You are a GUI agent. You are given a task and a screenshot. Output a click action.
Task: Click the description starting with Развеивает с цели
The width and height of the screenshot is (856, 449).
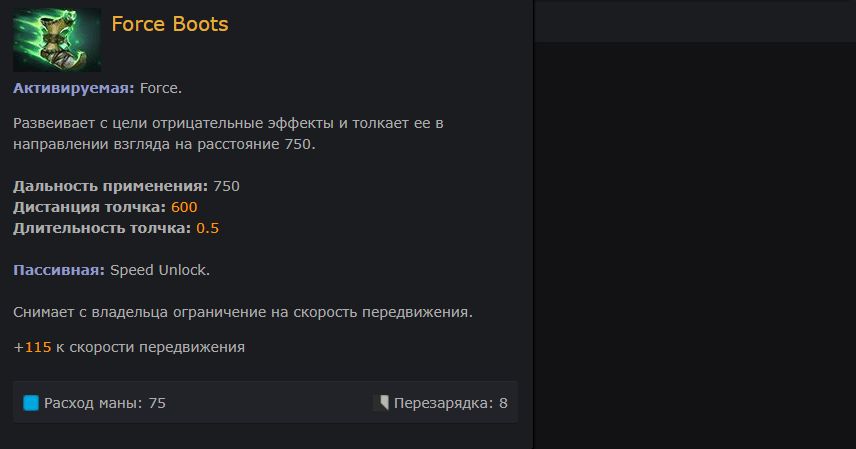(228, 134)
